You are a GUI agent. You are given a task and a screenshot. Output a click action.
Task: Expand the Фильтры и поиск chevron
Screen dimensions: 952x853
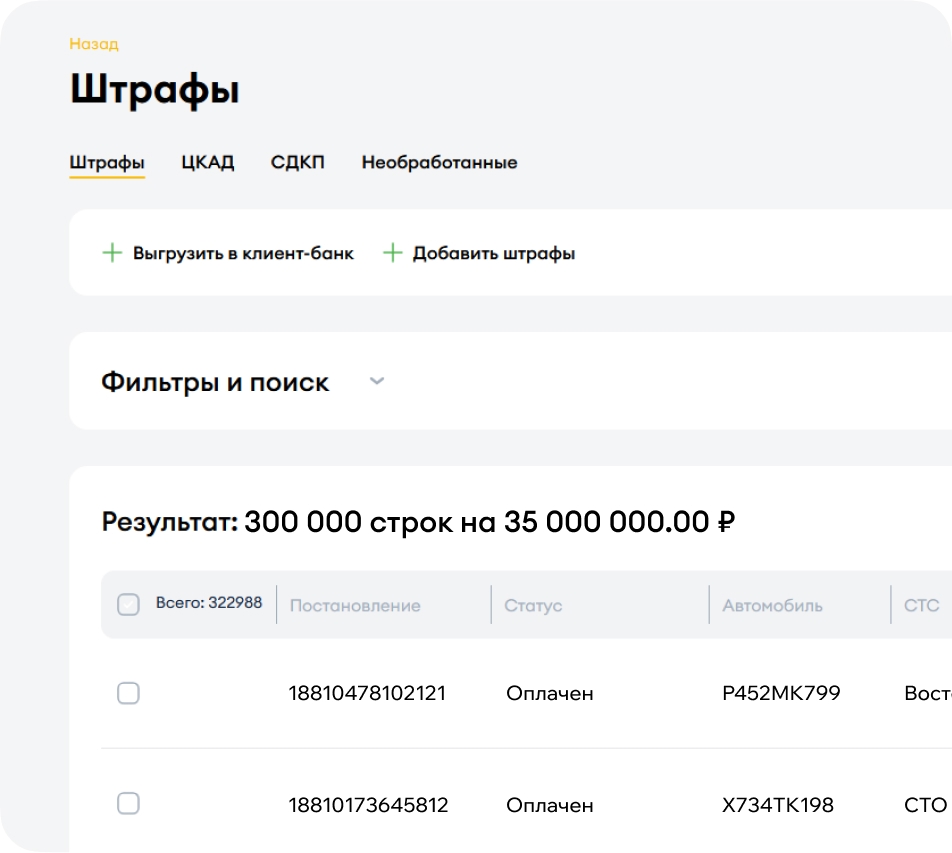[377, 381]
